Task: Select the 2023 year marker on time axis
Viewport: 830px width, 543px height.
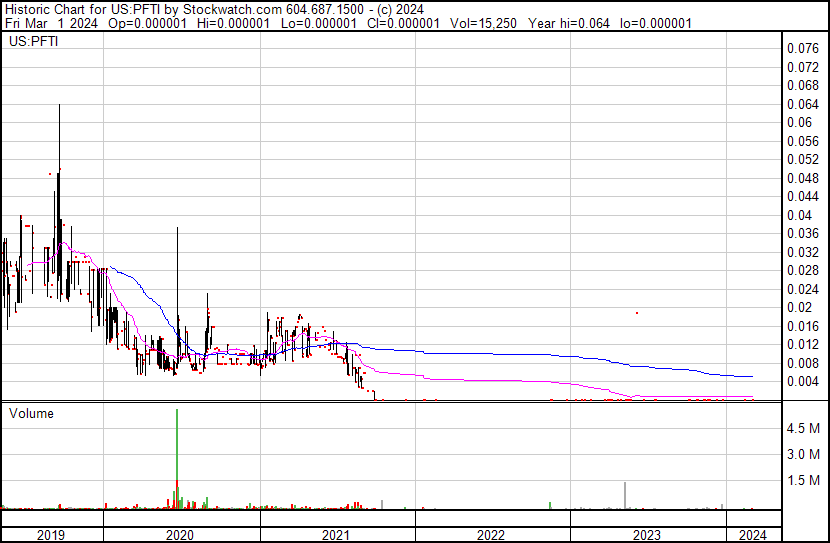Action: tap(647, 535)
